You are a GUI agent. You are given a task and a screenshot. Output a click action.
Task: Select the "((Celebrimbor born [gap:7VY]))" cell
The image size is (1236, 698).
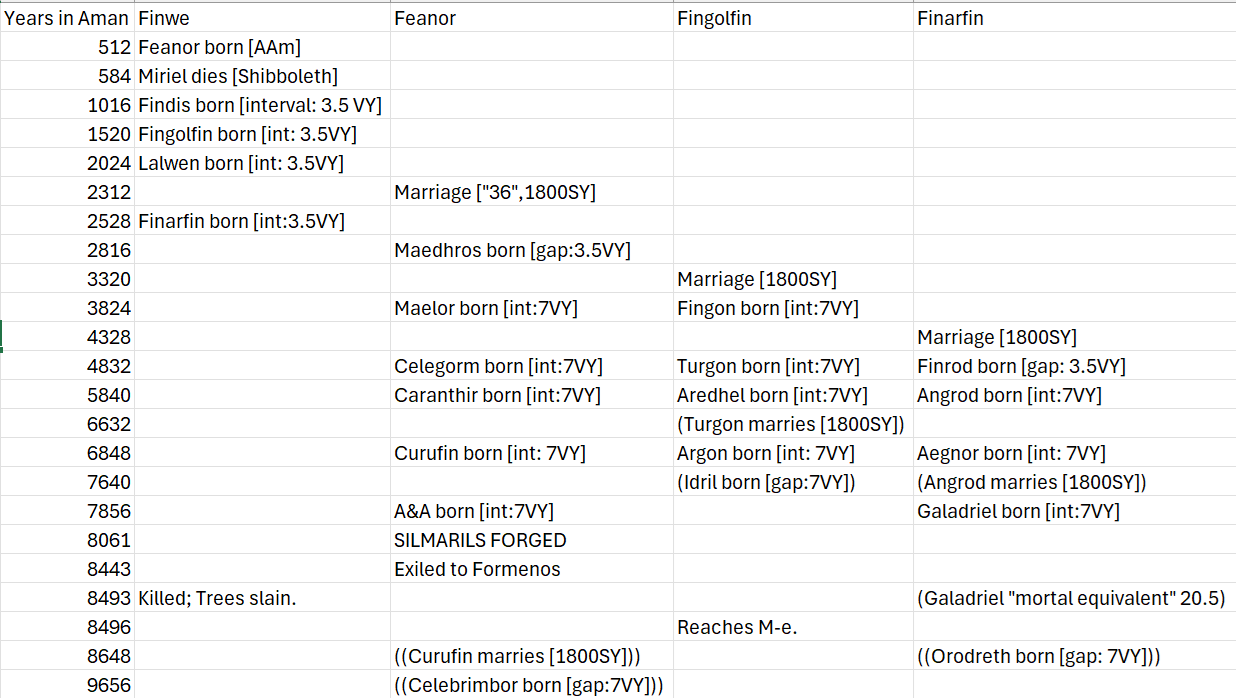pyautogui.click(x=529, y=685)
